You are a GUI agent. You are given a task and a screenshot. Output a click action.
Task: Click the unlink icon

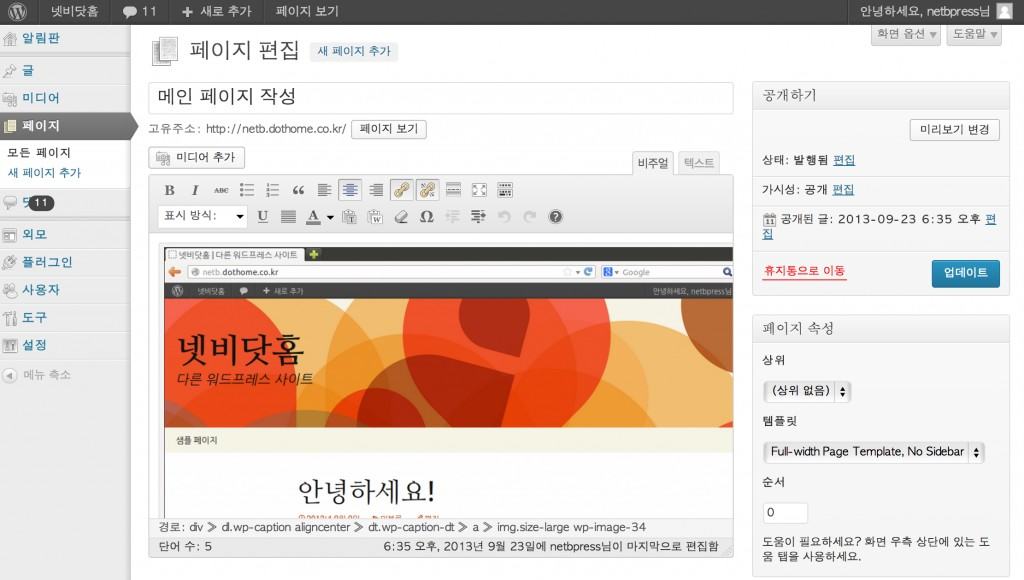pyautogui.click(x=427, y=190)
